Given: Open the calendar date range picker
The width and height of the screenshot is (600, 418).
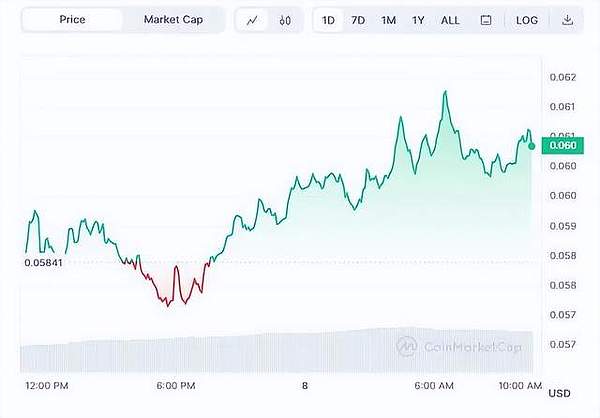Looking at the screenshot, I should click(486, 20).
